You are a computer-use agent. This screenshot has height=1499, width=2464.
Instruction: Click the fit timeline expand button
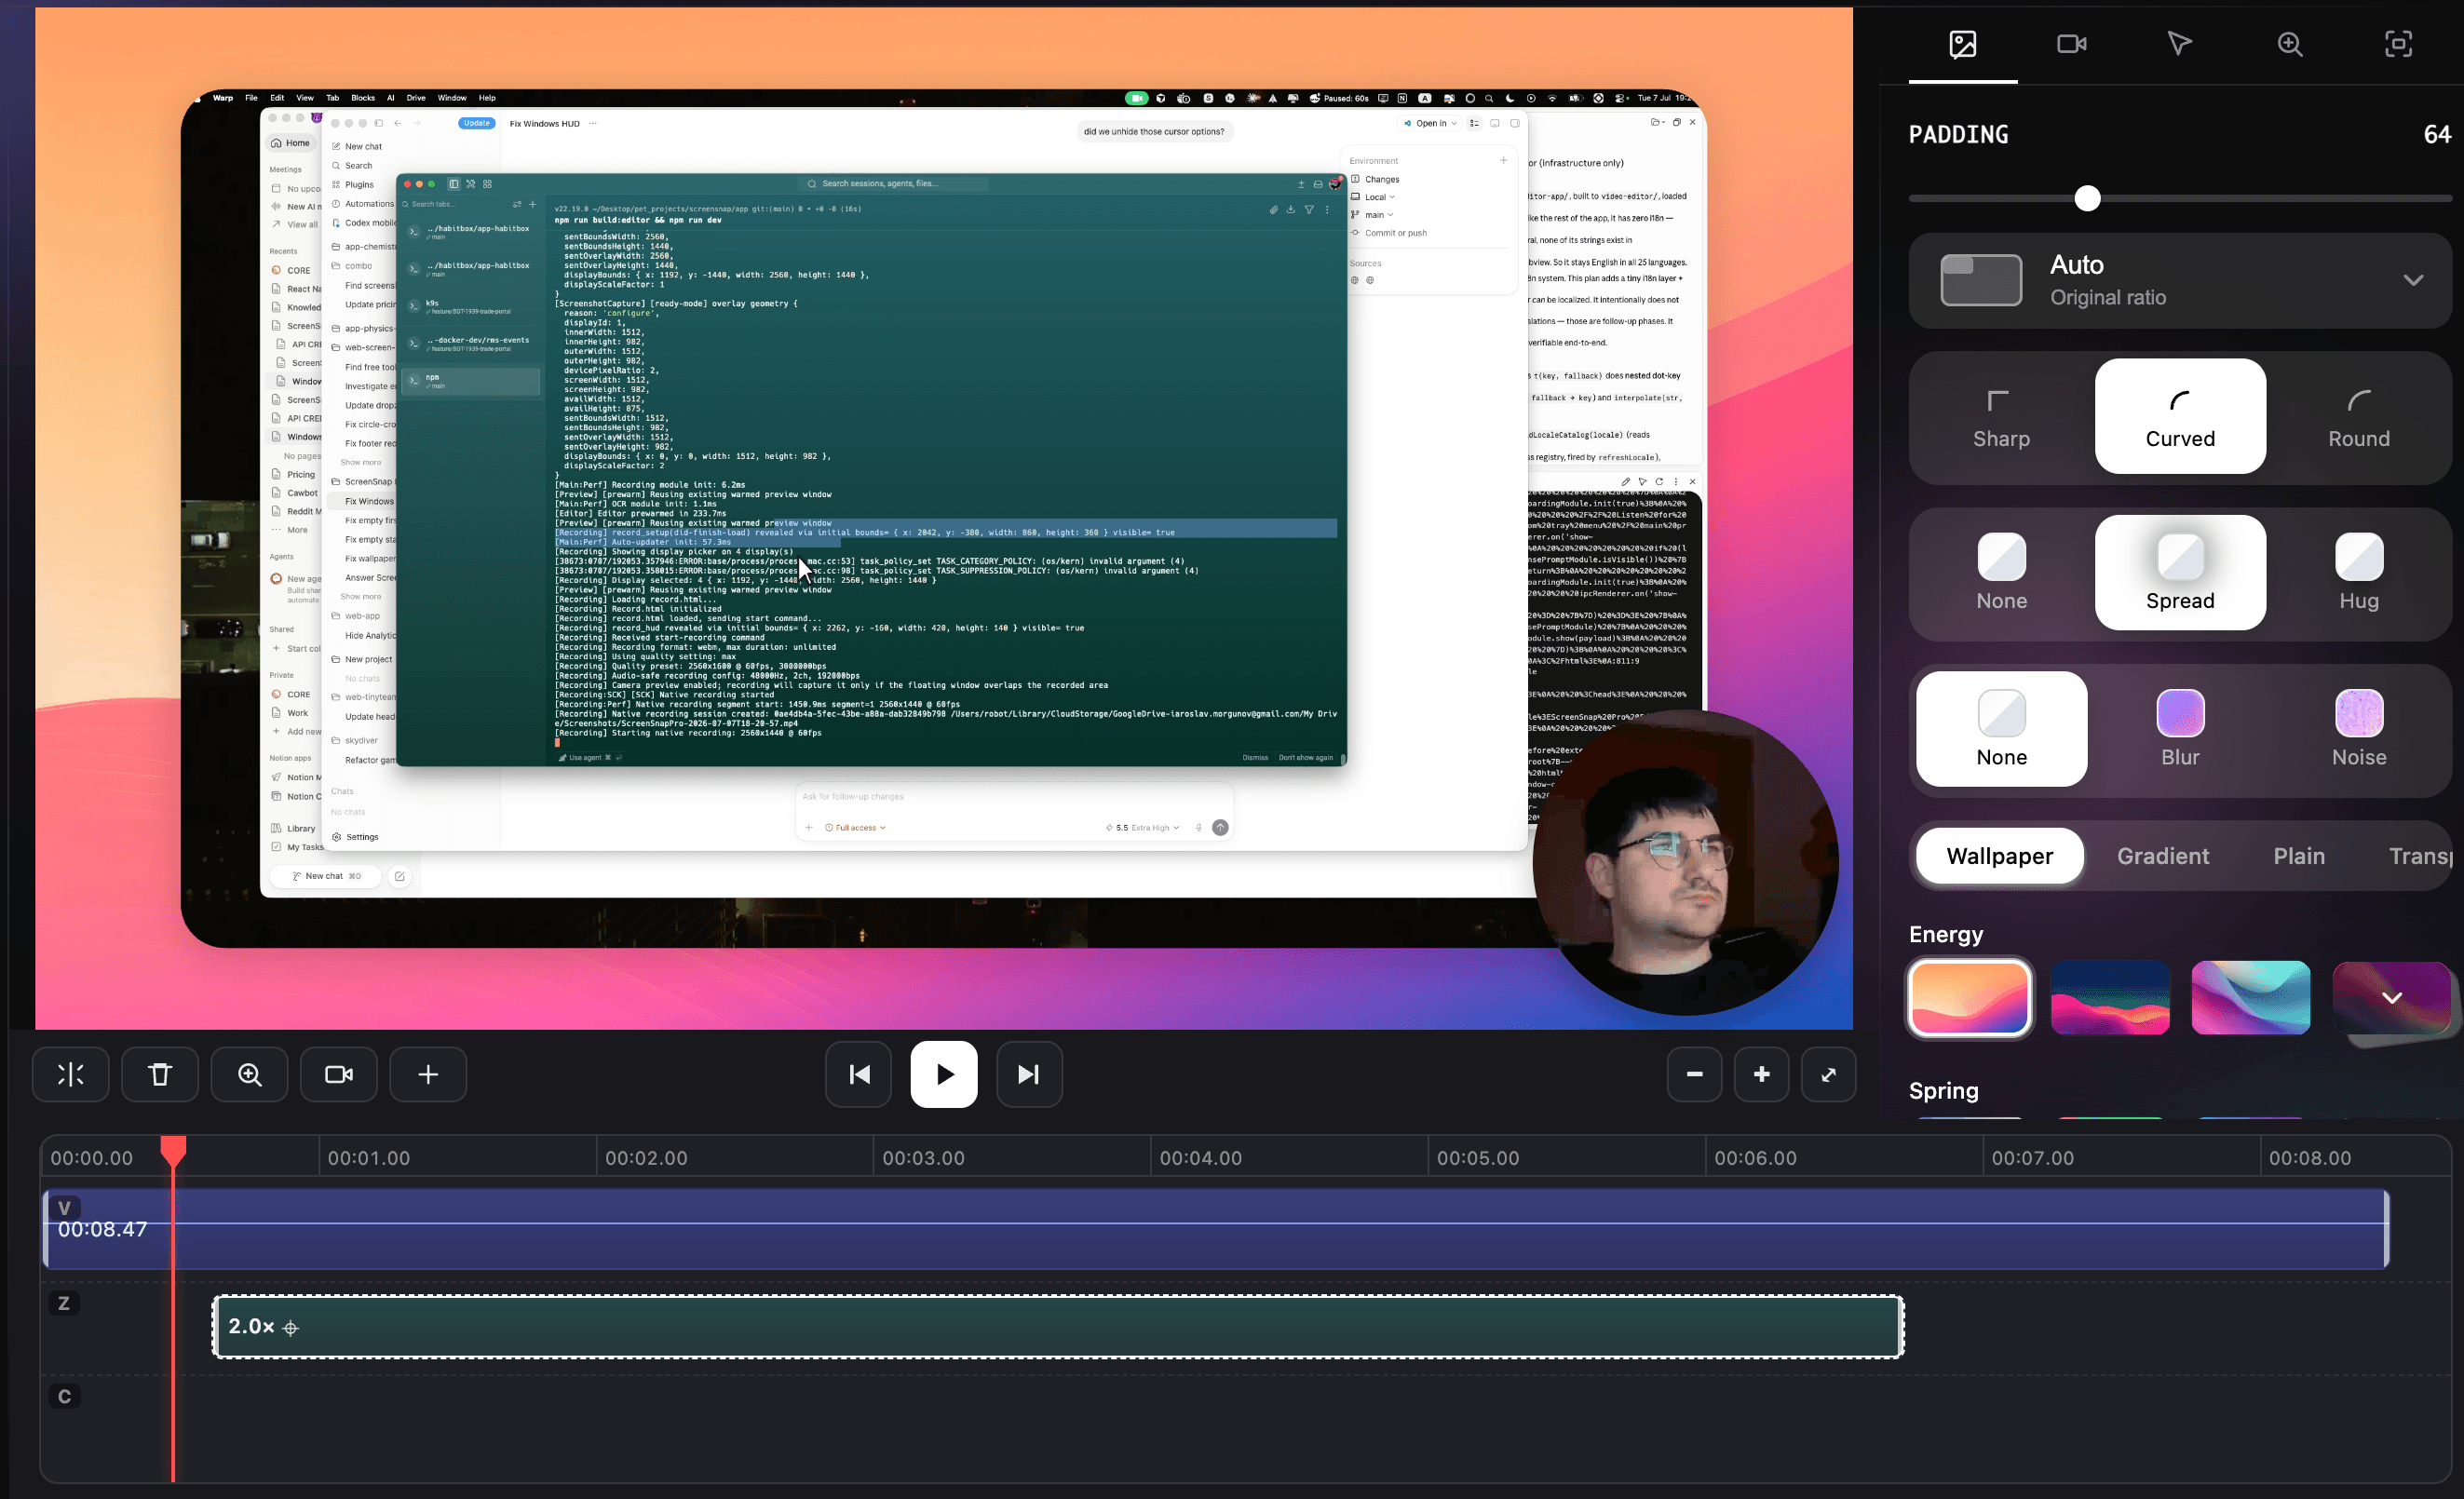click(x=1828, y=1074)
